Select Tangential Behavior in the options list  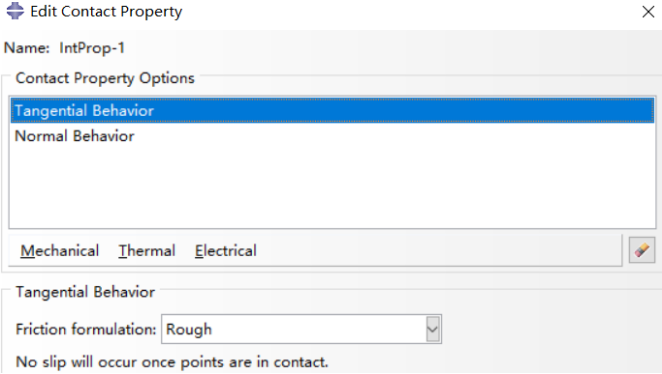tap(332, 111)
